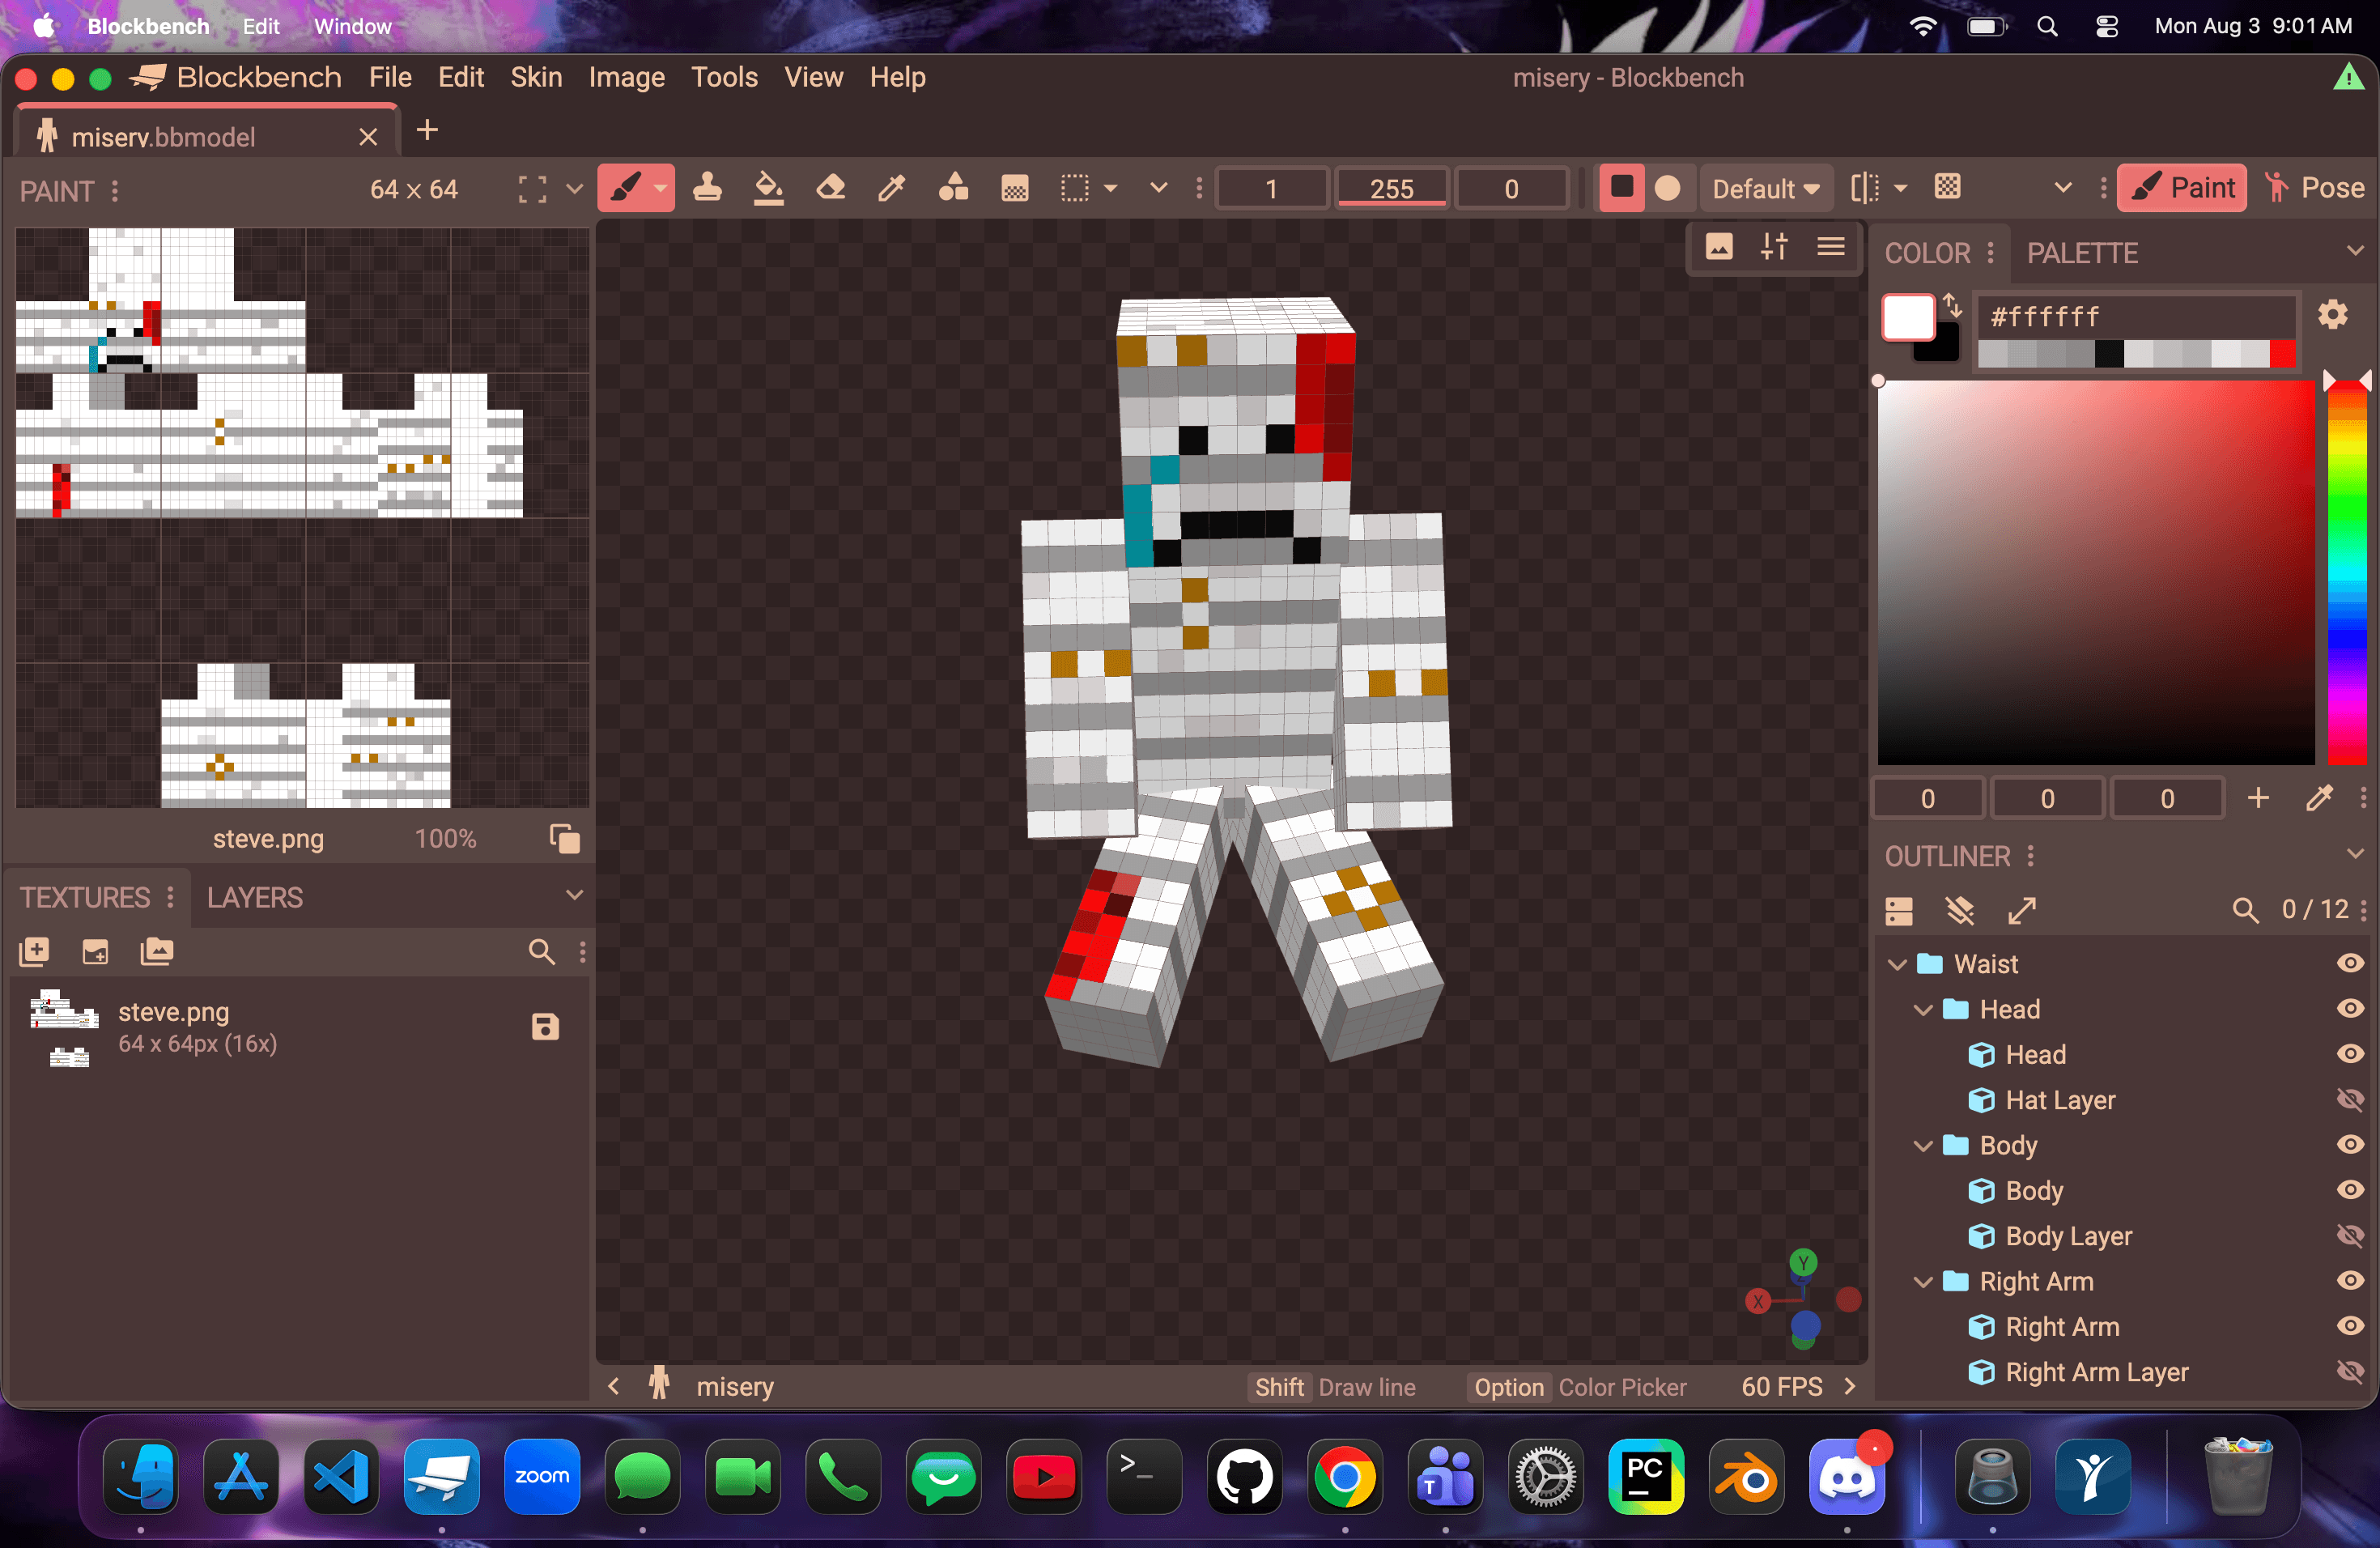This screenshot has width=2380, height=1548.
Task: Select the Copy Brush stamp tool
Action: point(708,188)
